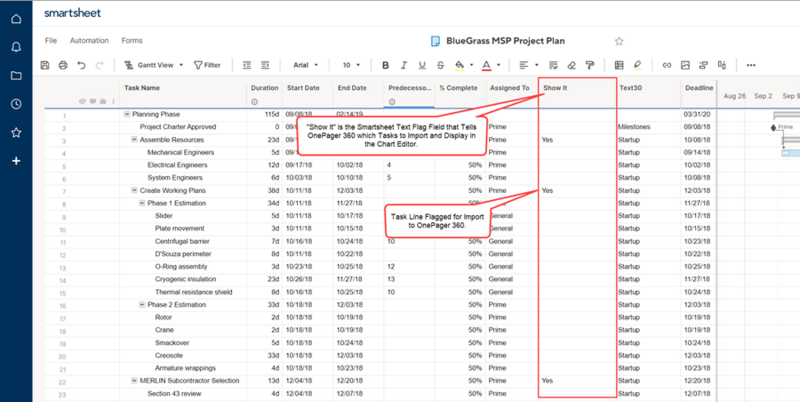Image resolution: width=800 pixels, height=402 pixels.
Task: Open the Arial font dropdown
Action: coord(306,65)
